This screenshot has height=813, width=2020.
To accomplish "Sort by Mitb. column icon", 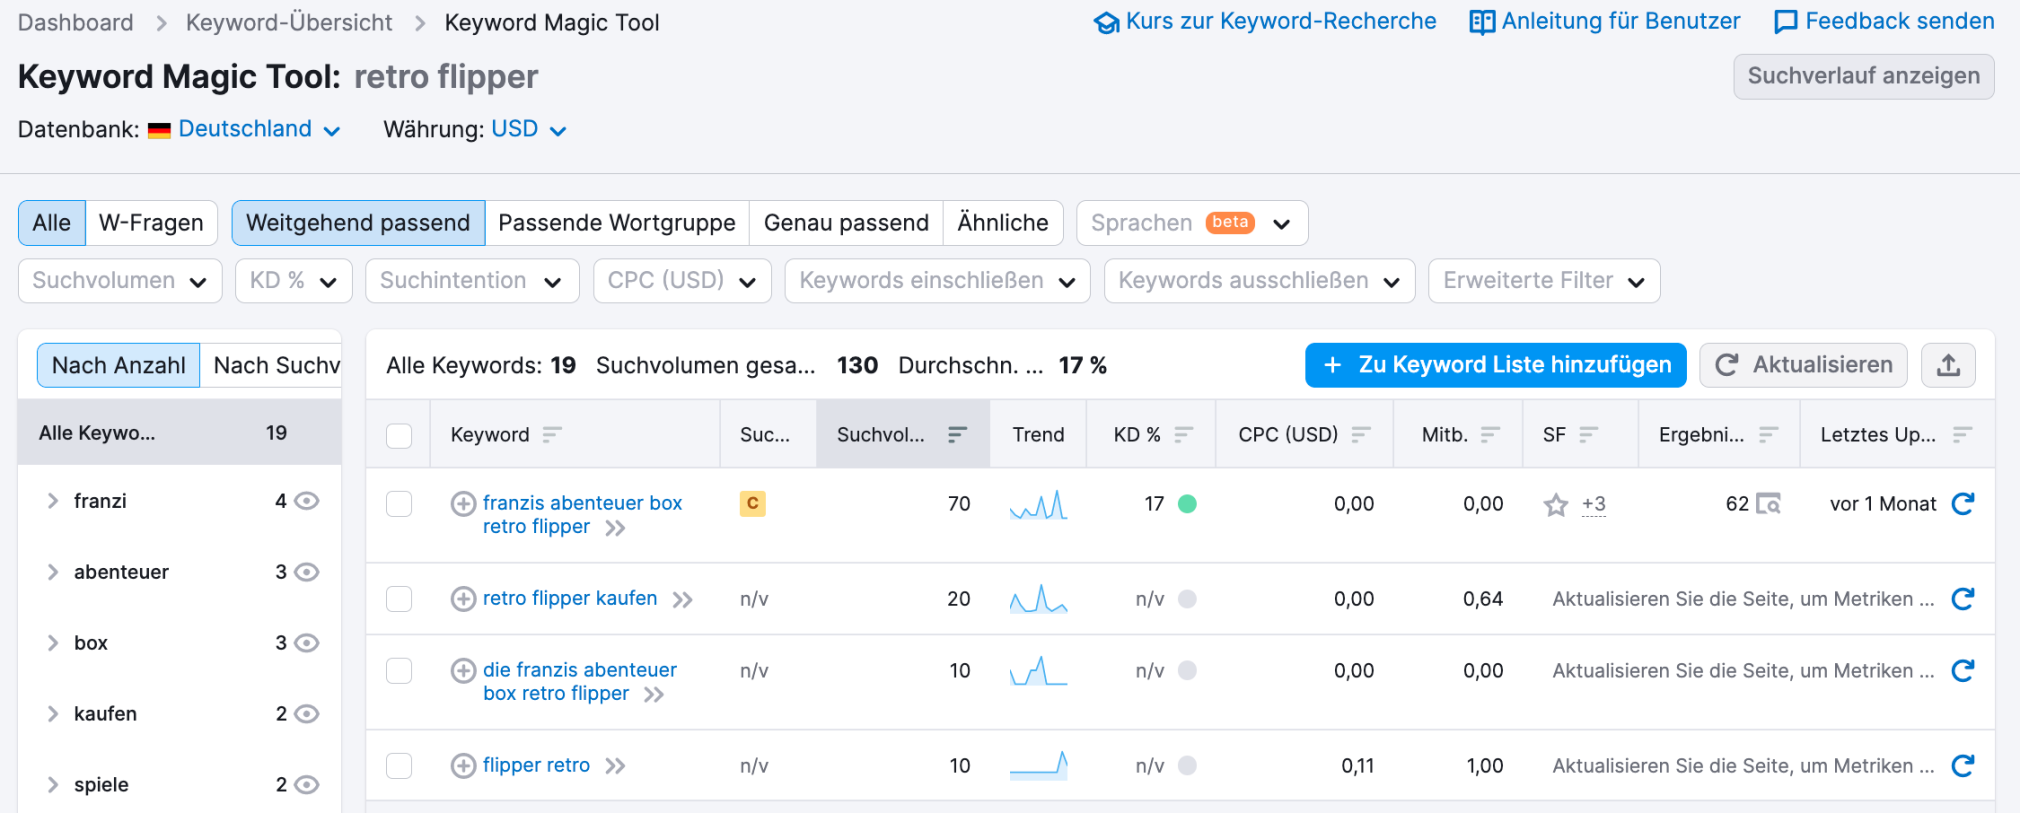I will (x=1490, y=434).
